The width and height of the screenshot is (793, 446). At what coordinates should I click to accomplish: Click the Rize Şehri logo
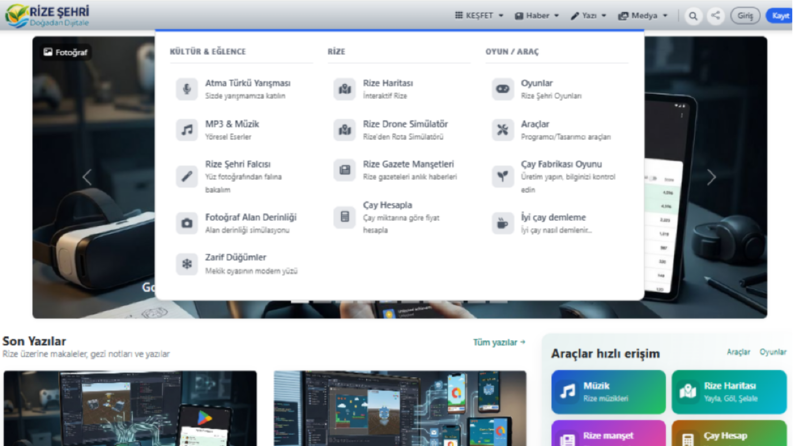[47, 16]
